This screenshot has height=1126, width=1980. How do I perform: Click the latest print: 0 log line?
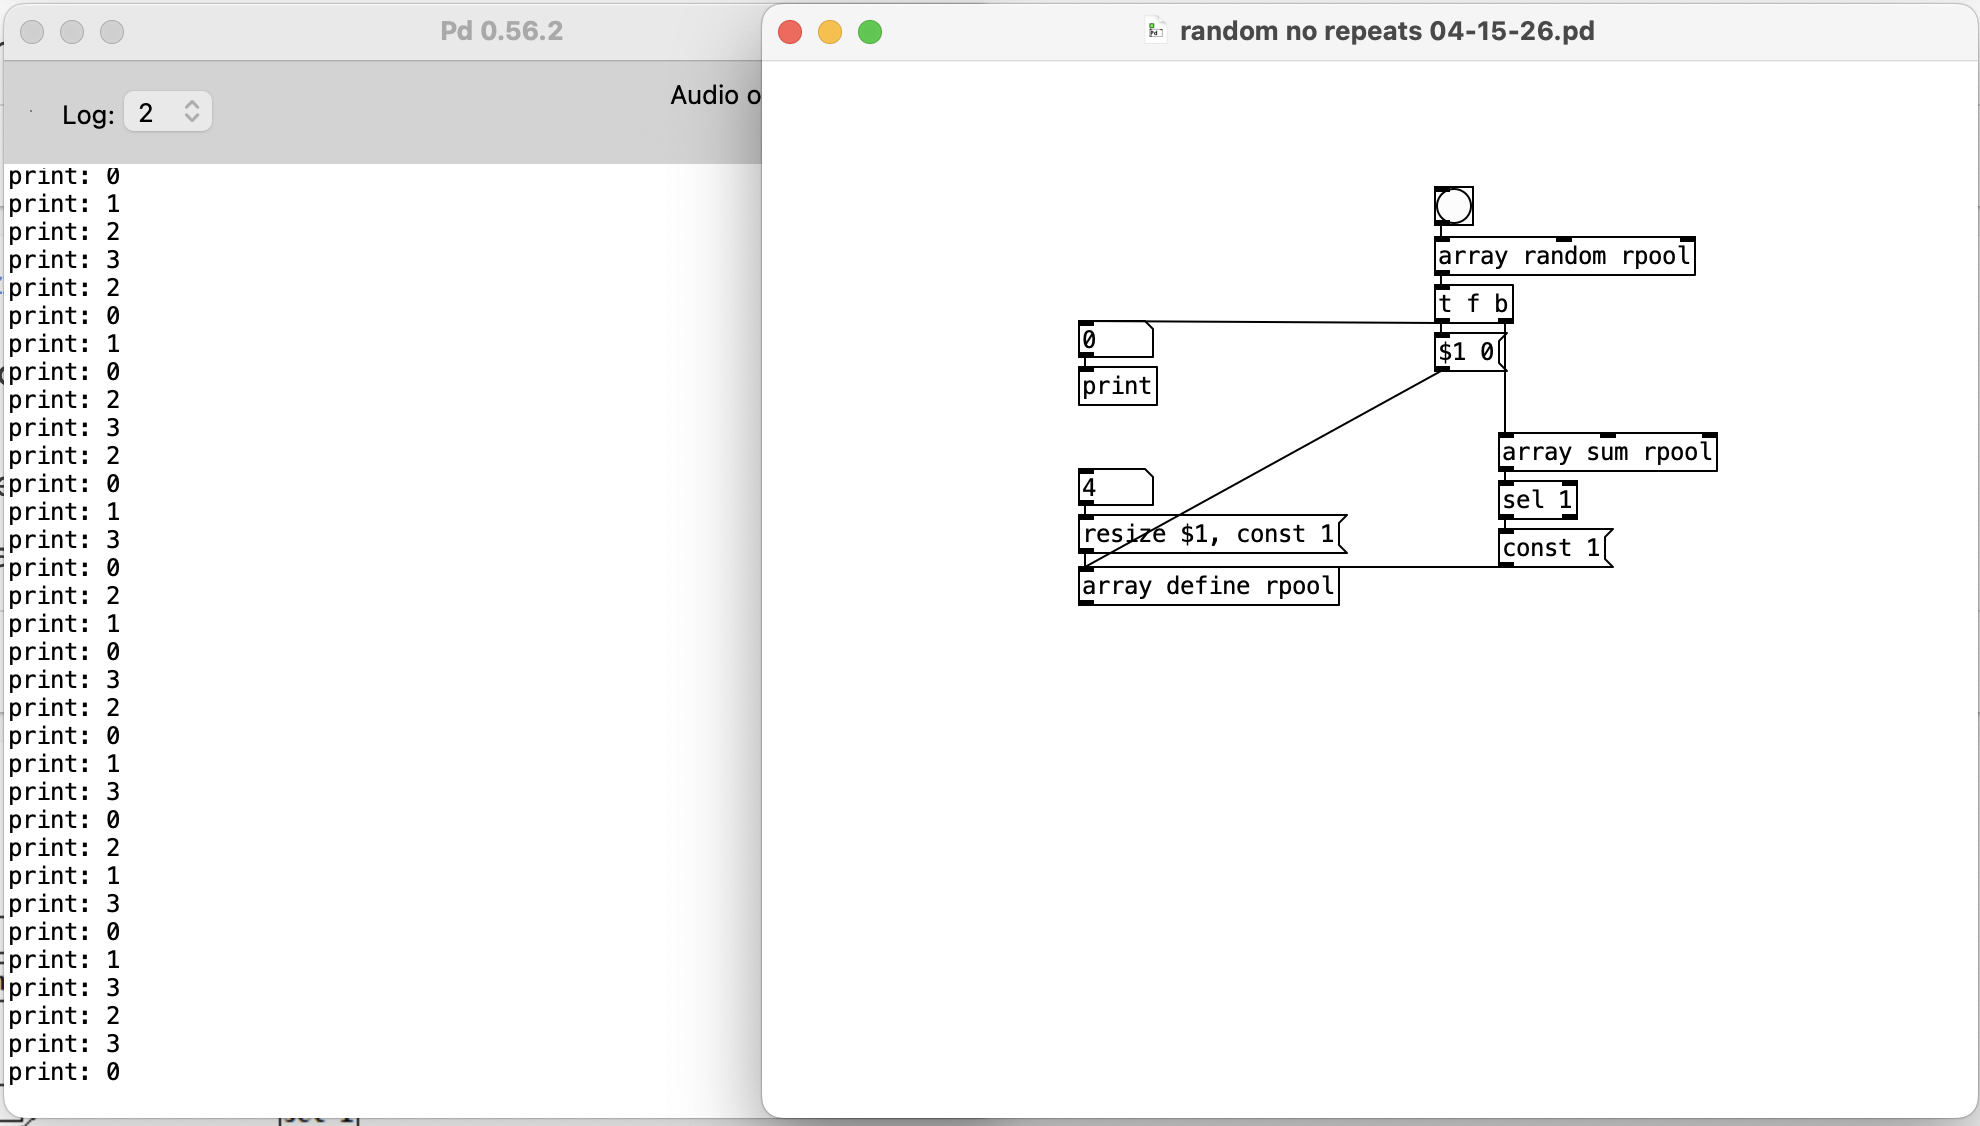66,1073
